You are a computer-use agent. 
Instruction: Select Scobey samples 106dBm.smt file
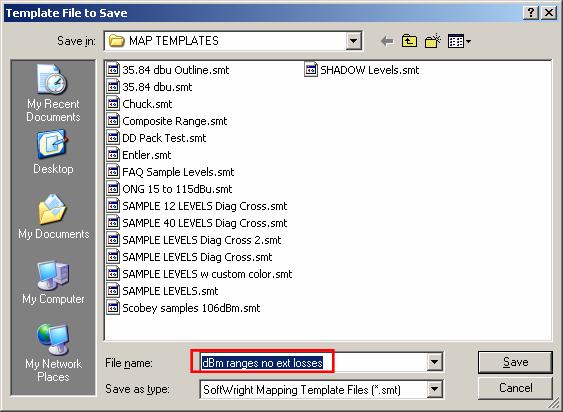click(x=183, y=308)
